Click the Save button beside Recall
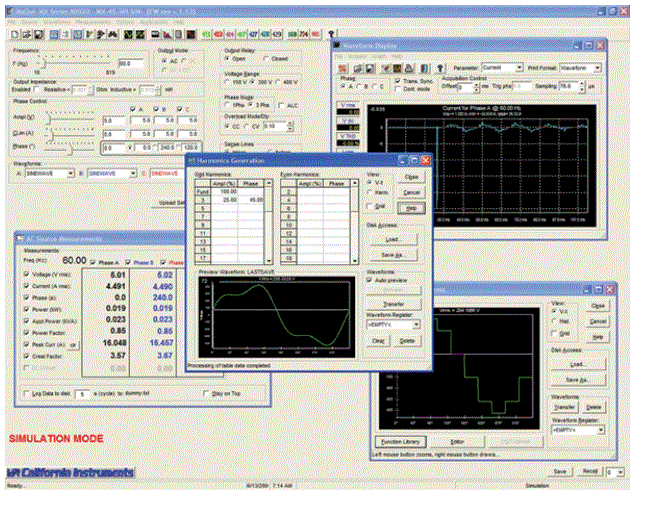 (560, 471)
